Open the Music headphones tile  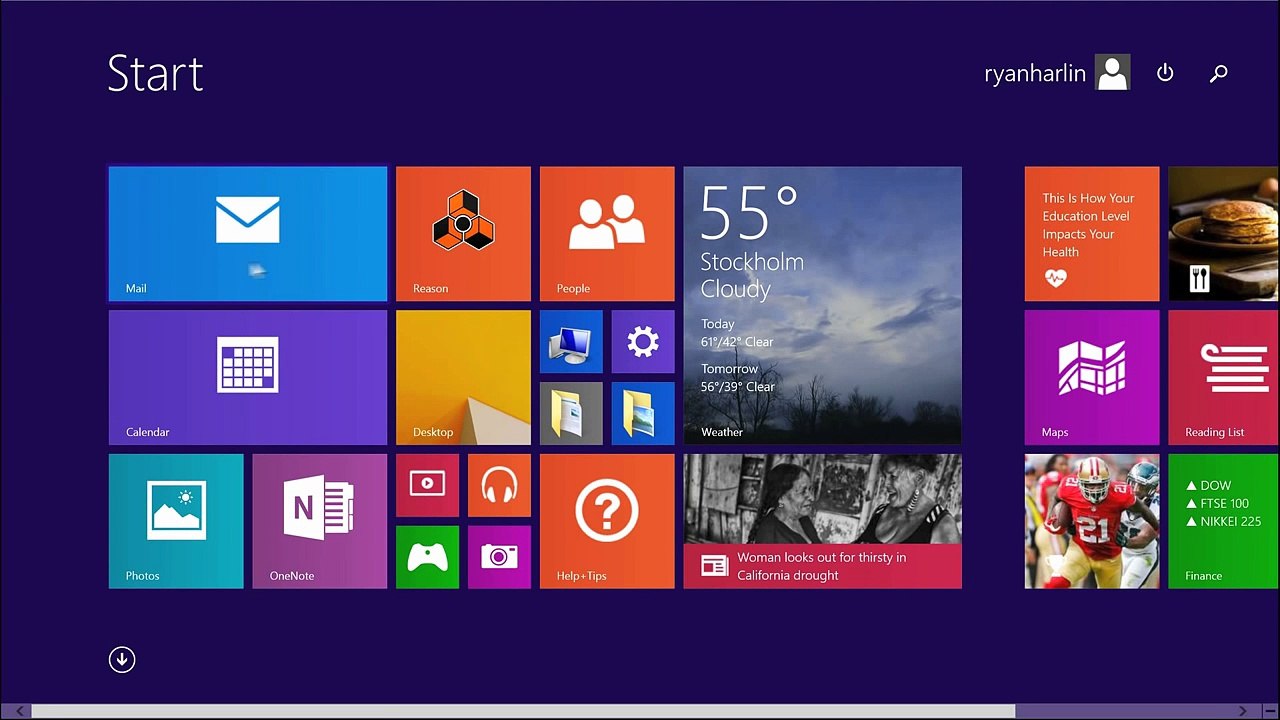(x=499, y=485)
